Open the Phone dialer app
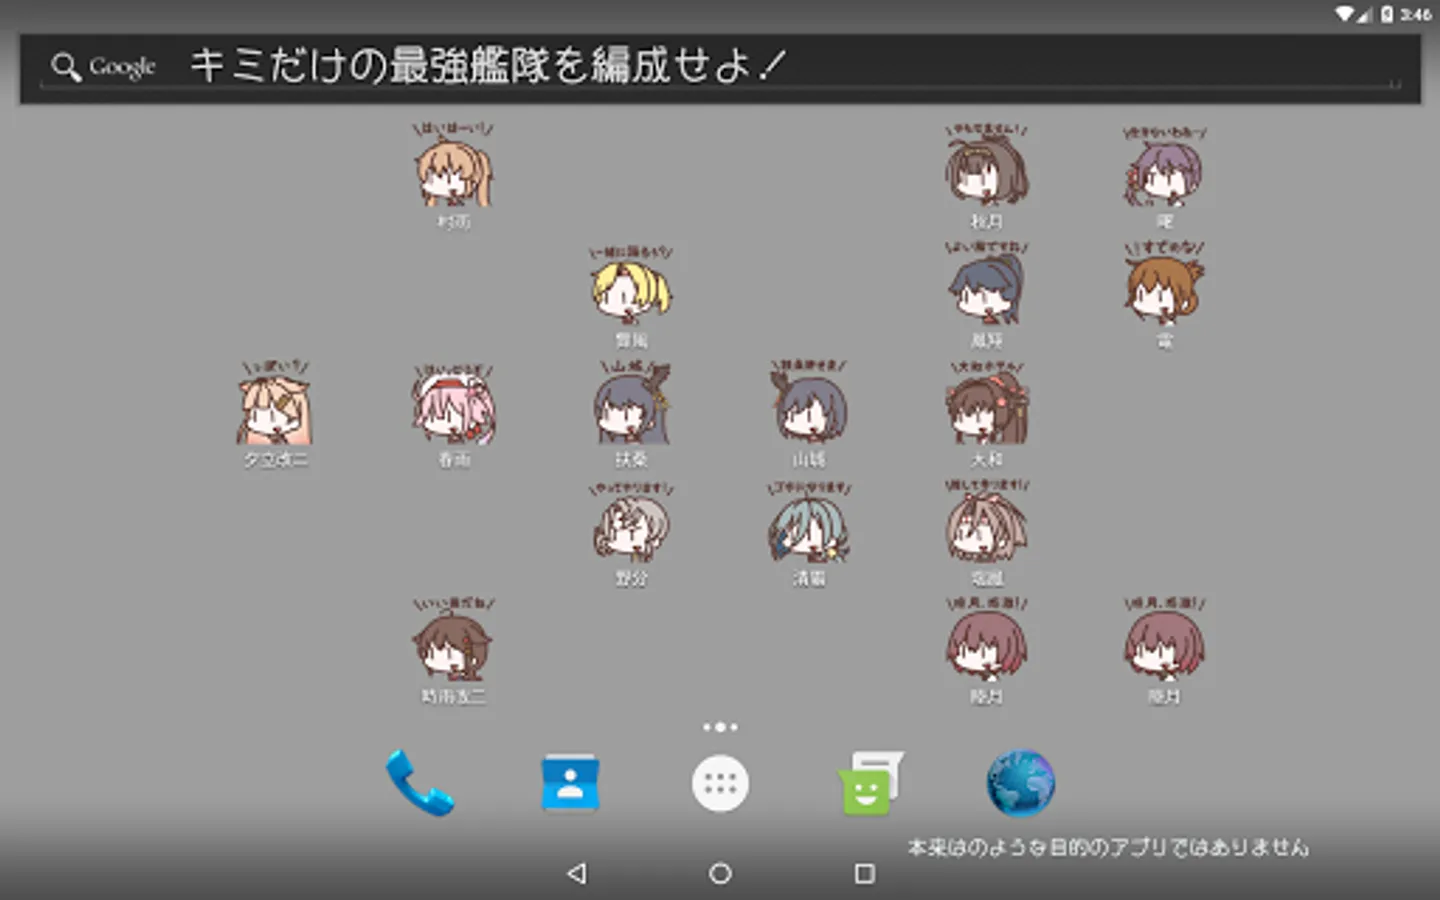 [x=420, y=783]
